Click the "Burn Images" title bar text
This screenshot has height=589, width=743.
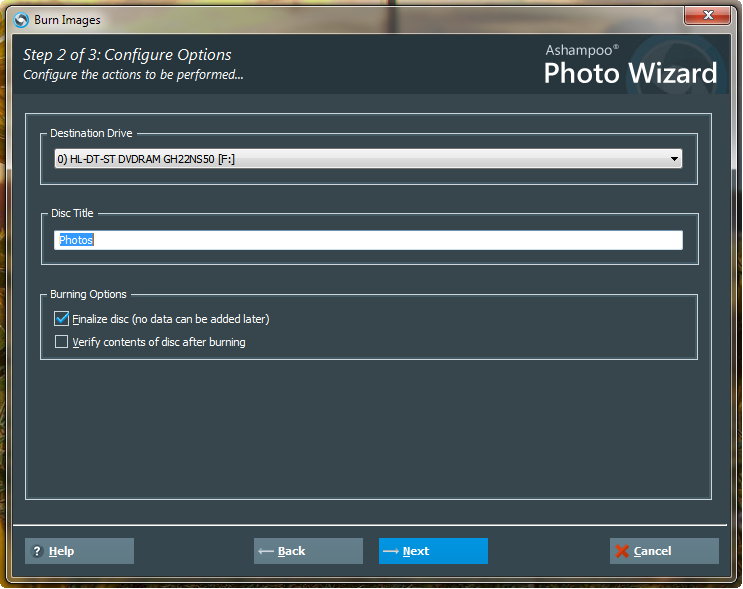[x=67, y=19]
